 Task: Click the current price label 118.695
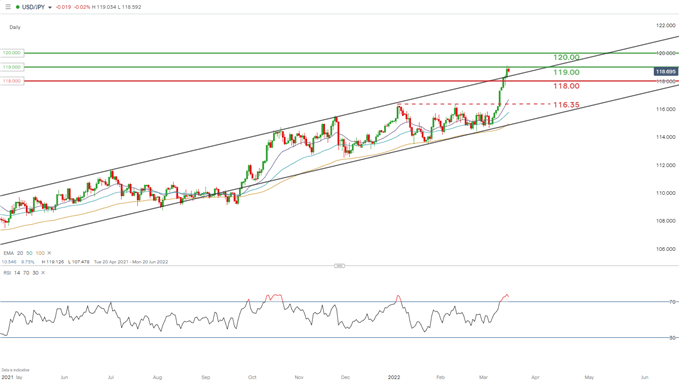666,71
